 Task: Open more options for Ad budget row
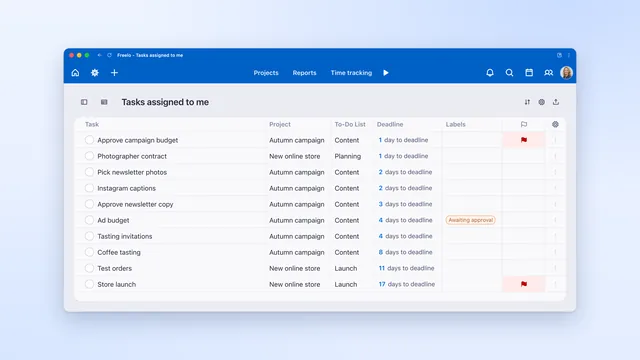pos(555,220)
